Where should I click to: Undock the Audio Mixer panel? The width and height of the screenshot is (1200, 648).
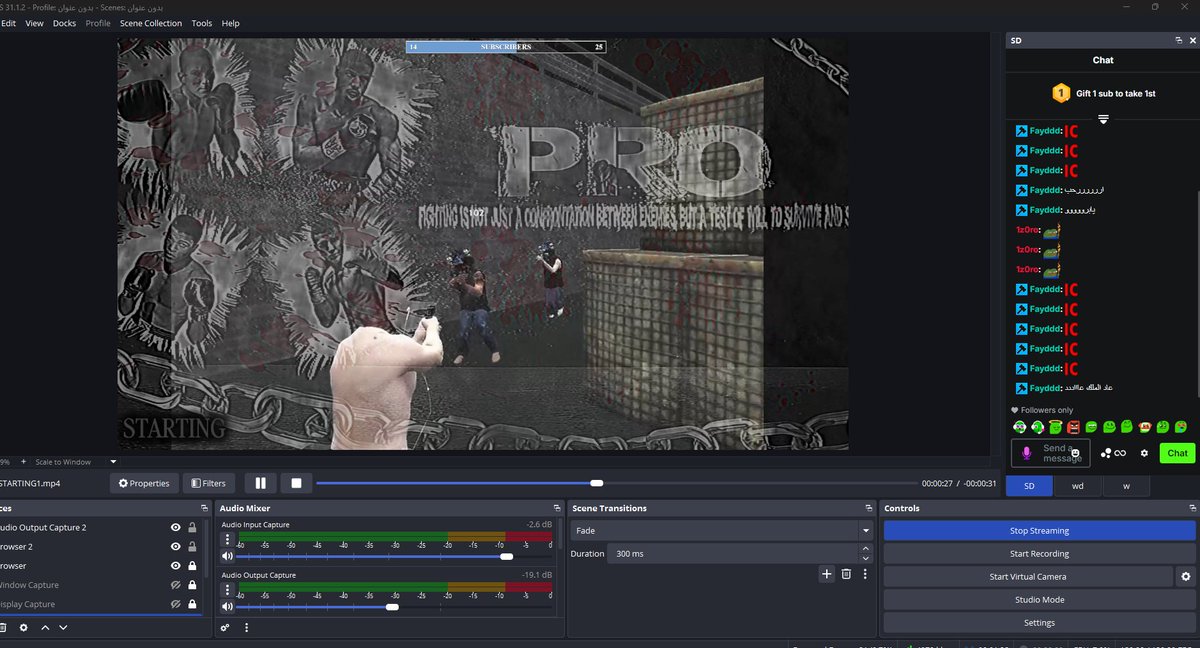557,508
